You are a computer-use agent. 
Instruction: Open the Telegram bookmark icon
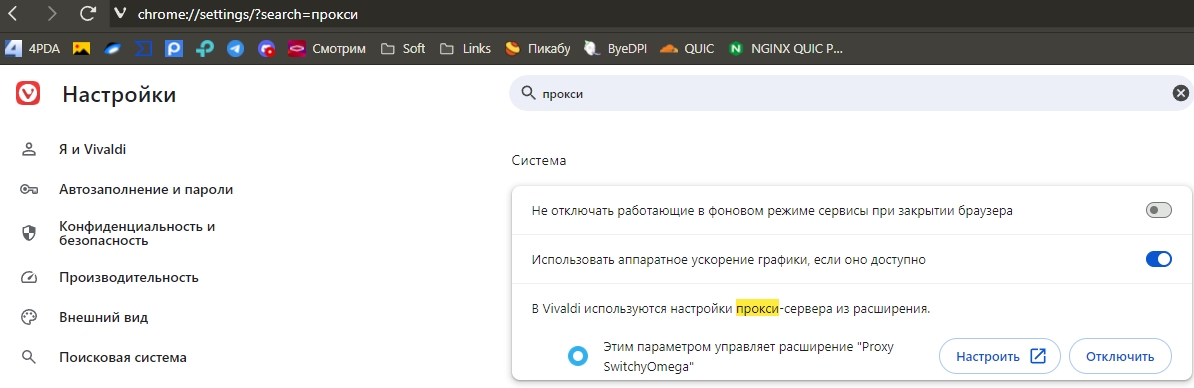(x=236, y=49)
